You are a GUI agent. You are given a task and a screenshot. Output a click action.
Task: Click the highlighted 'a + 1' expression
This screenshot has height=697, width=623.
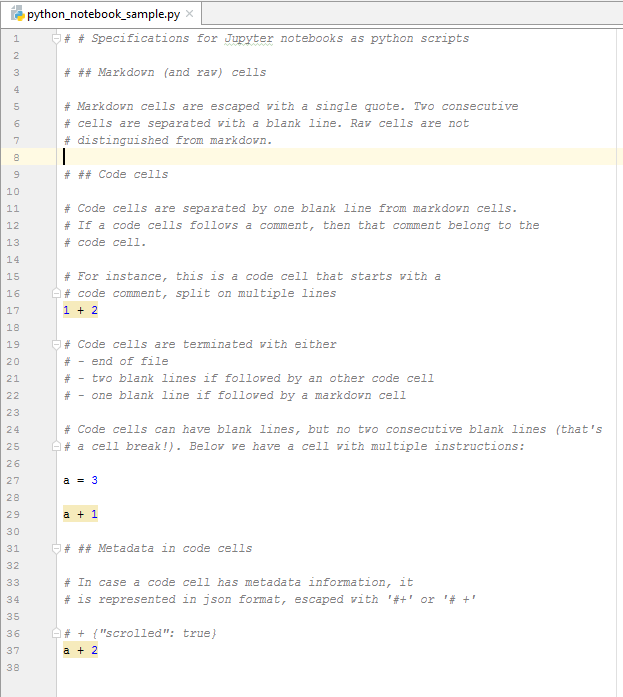80,514
